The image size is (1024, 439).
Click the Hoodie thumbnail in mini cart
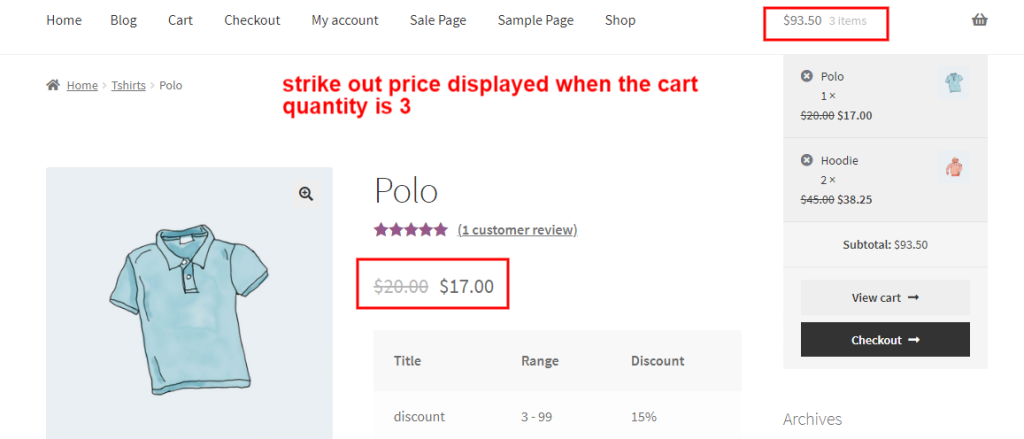(955, 167)
